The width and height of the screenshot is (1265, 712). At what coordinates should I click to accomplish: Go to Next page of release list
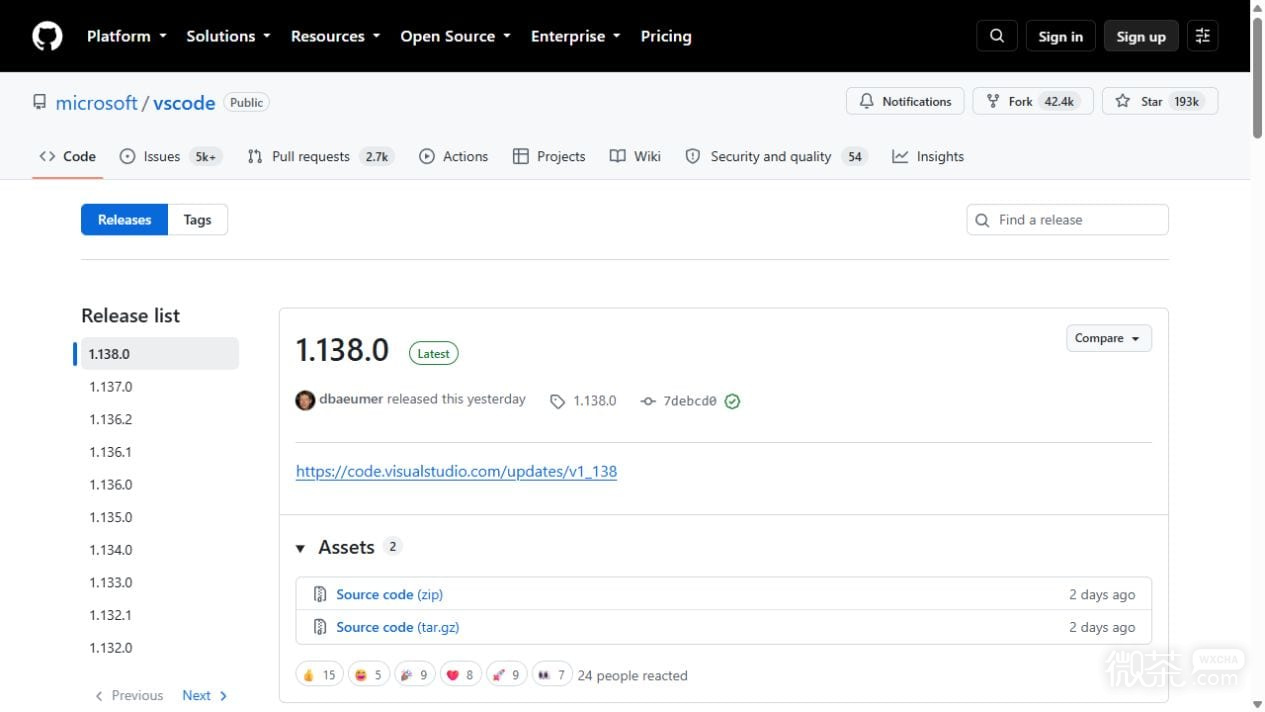205,695
